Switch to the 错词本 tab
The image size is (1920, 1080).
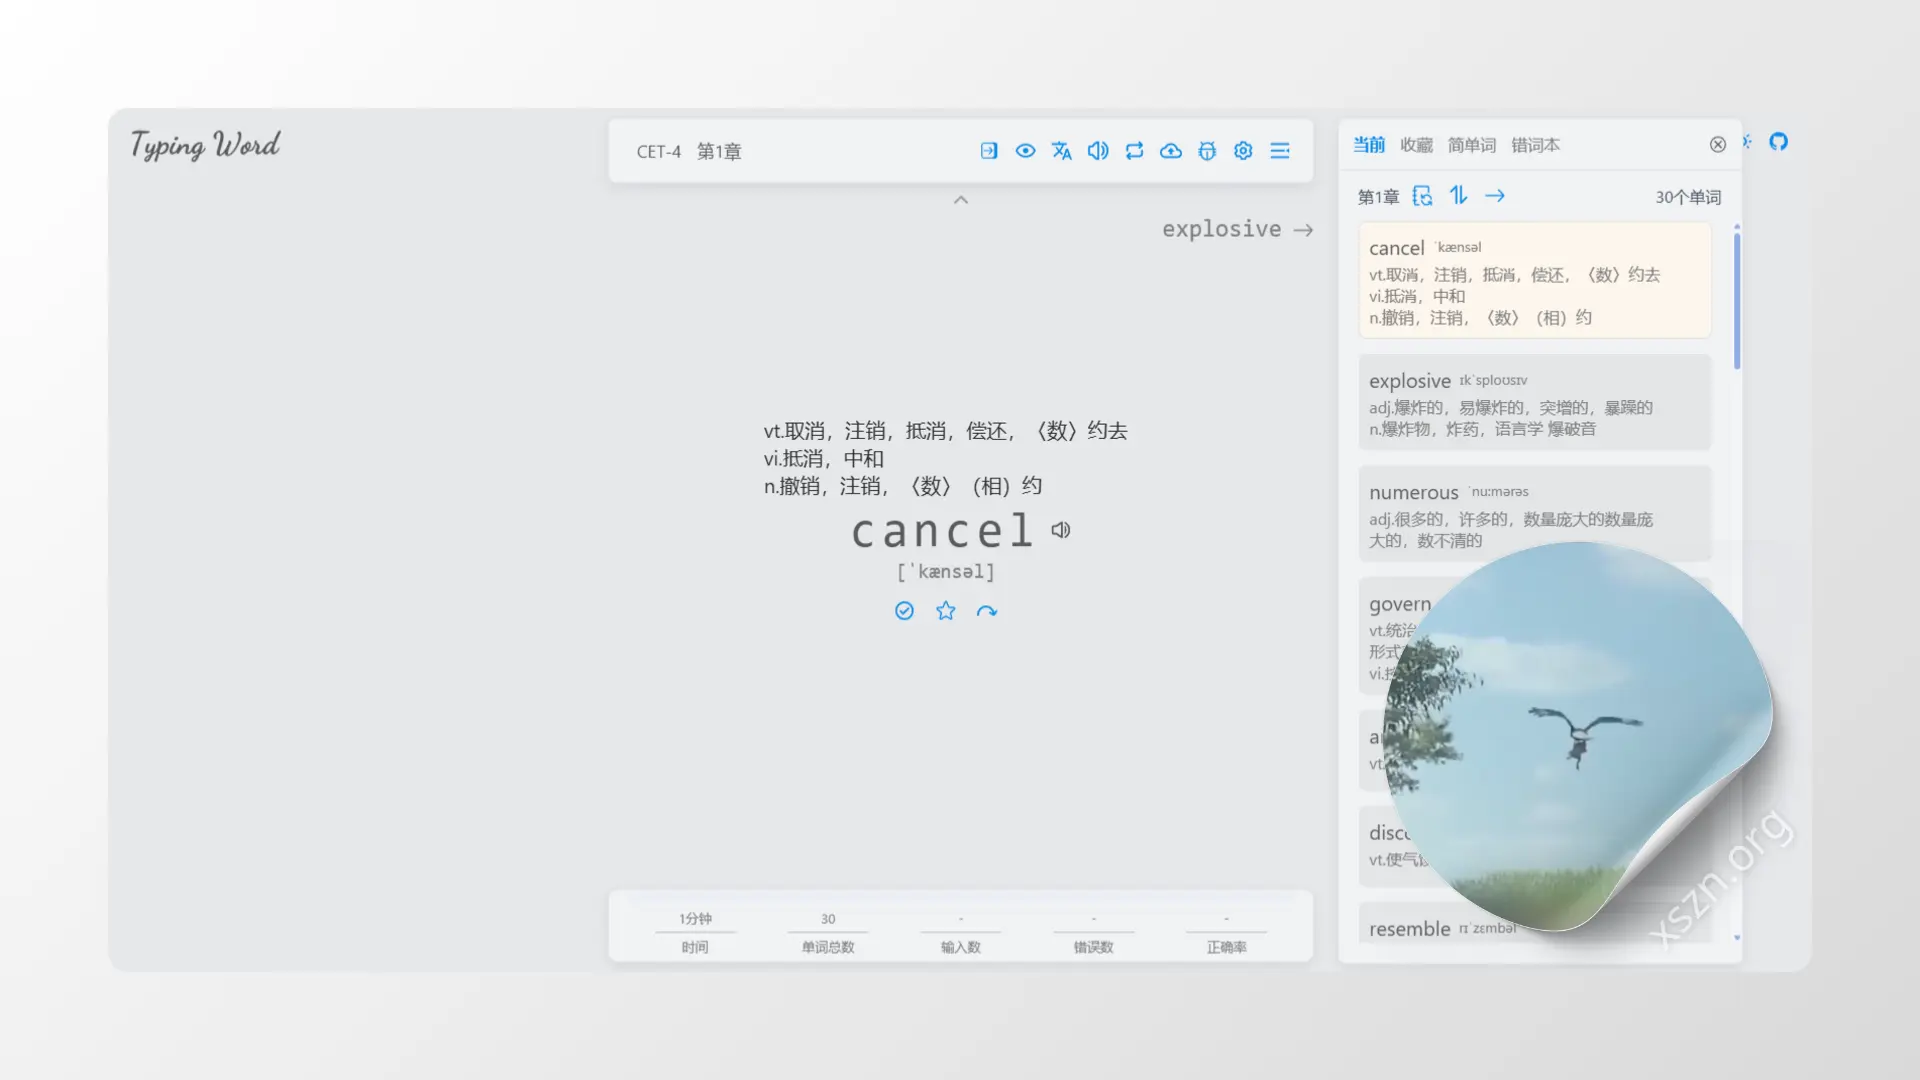1536,145
